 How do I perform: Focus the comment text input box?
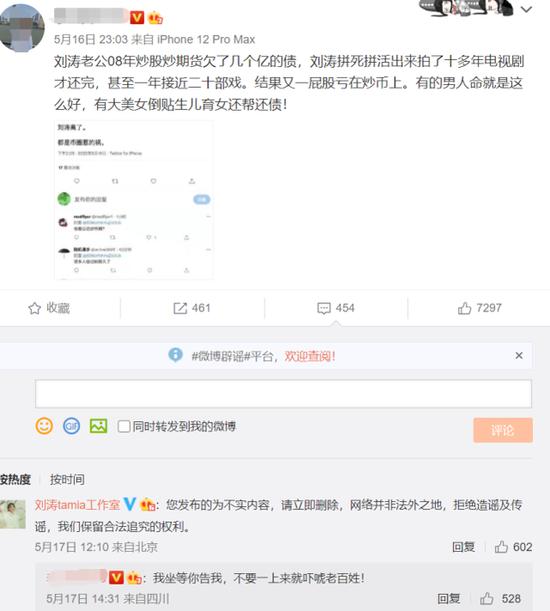coord(283,394)
